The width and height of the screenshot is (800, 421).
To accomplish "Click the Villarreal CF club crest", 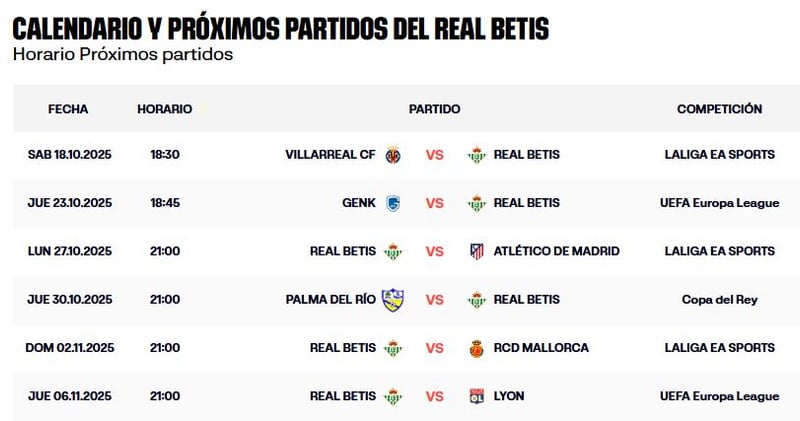I will [x=394, y=155].
